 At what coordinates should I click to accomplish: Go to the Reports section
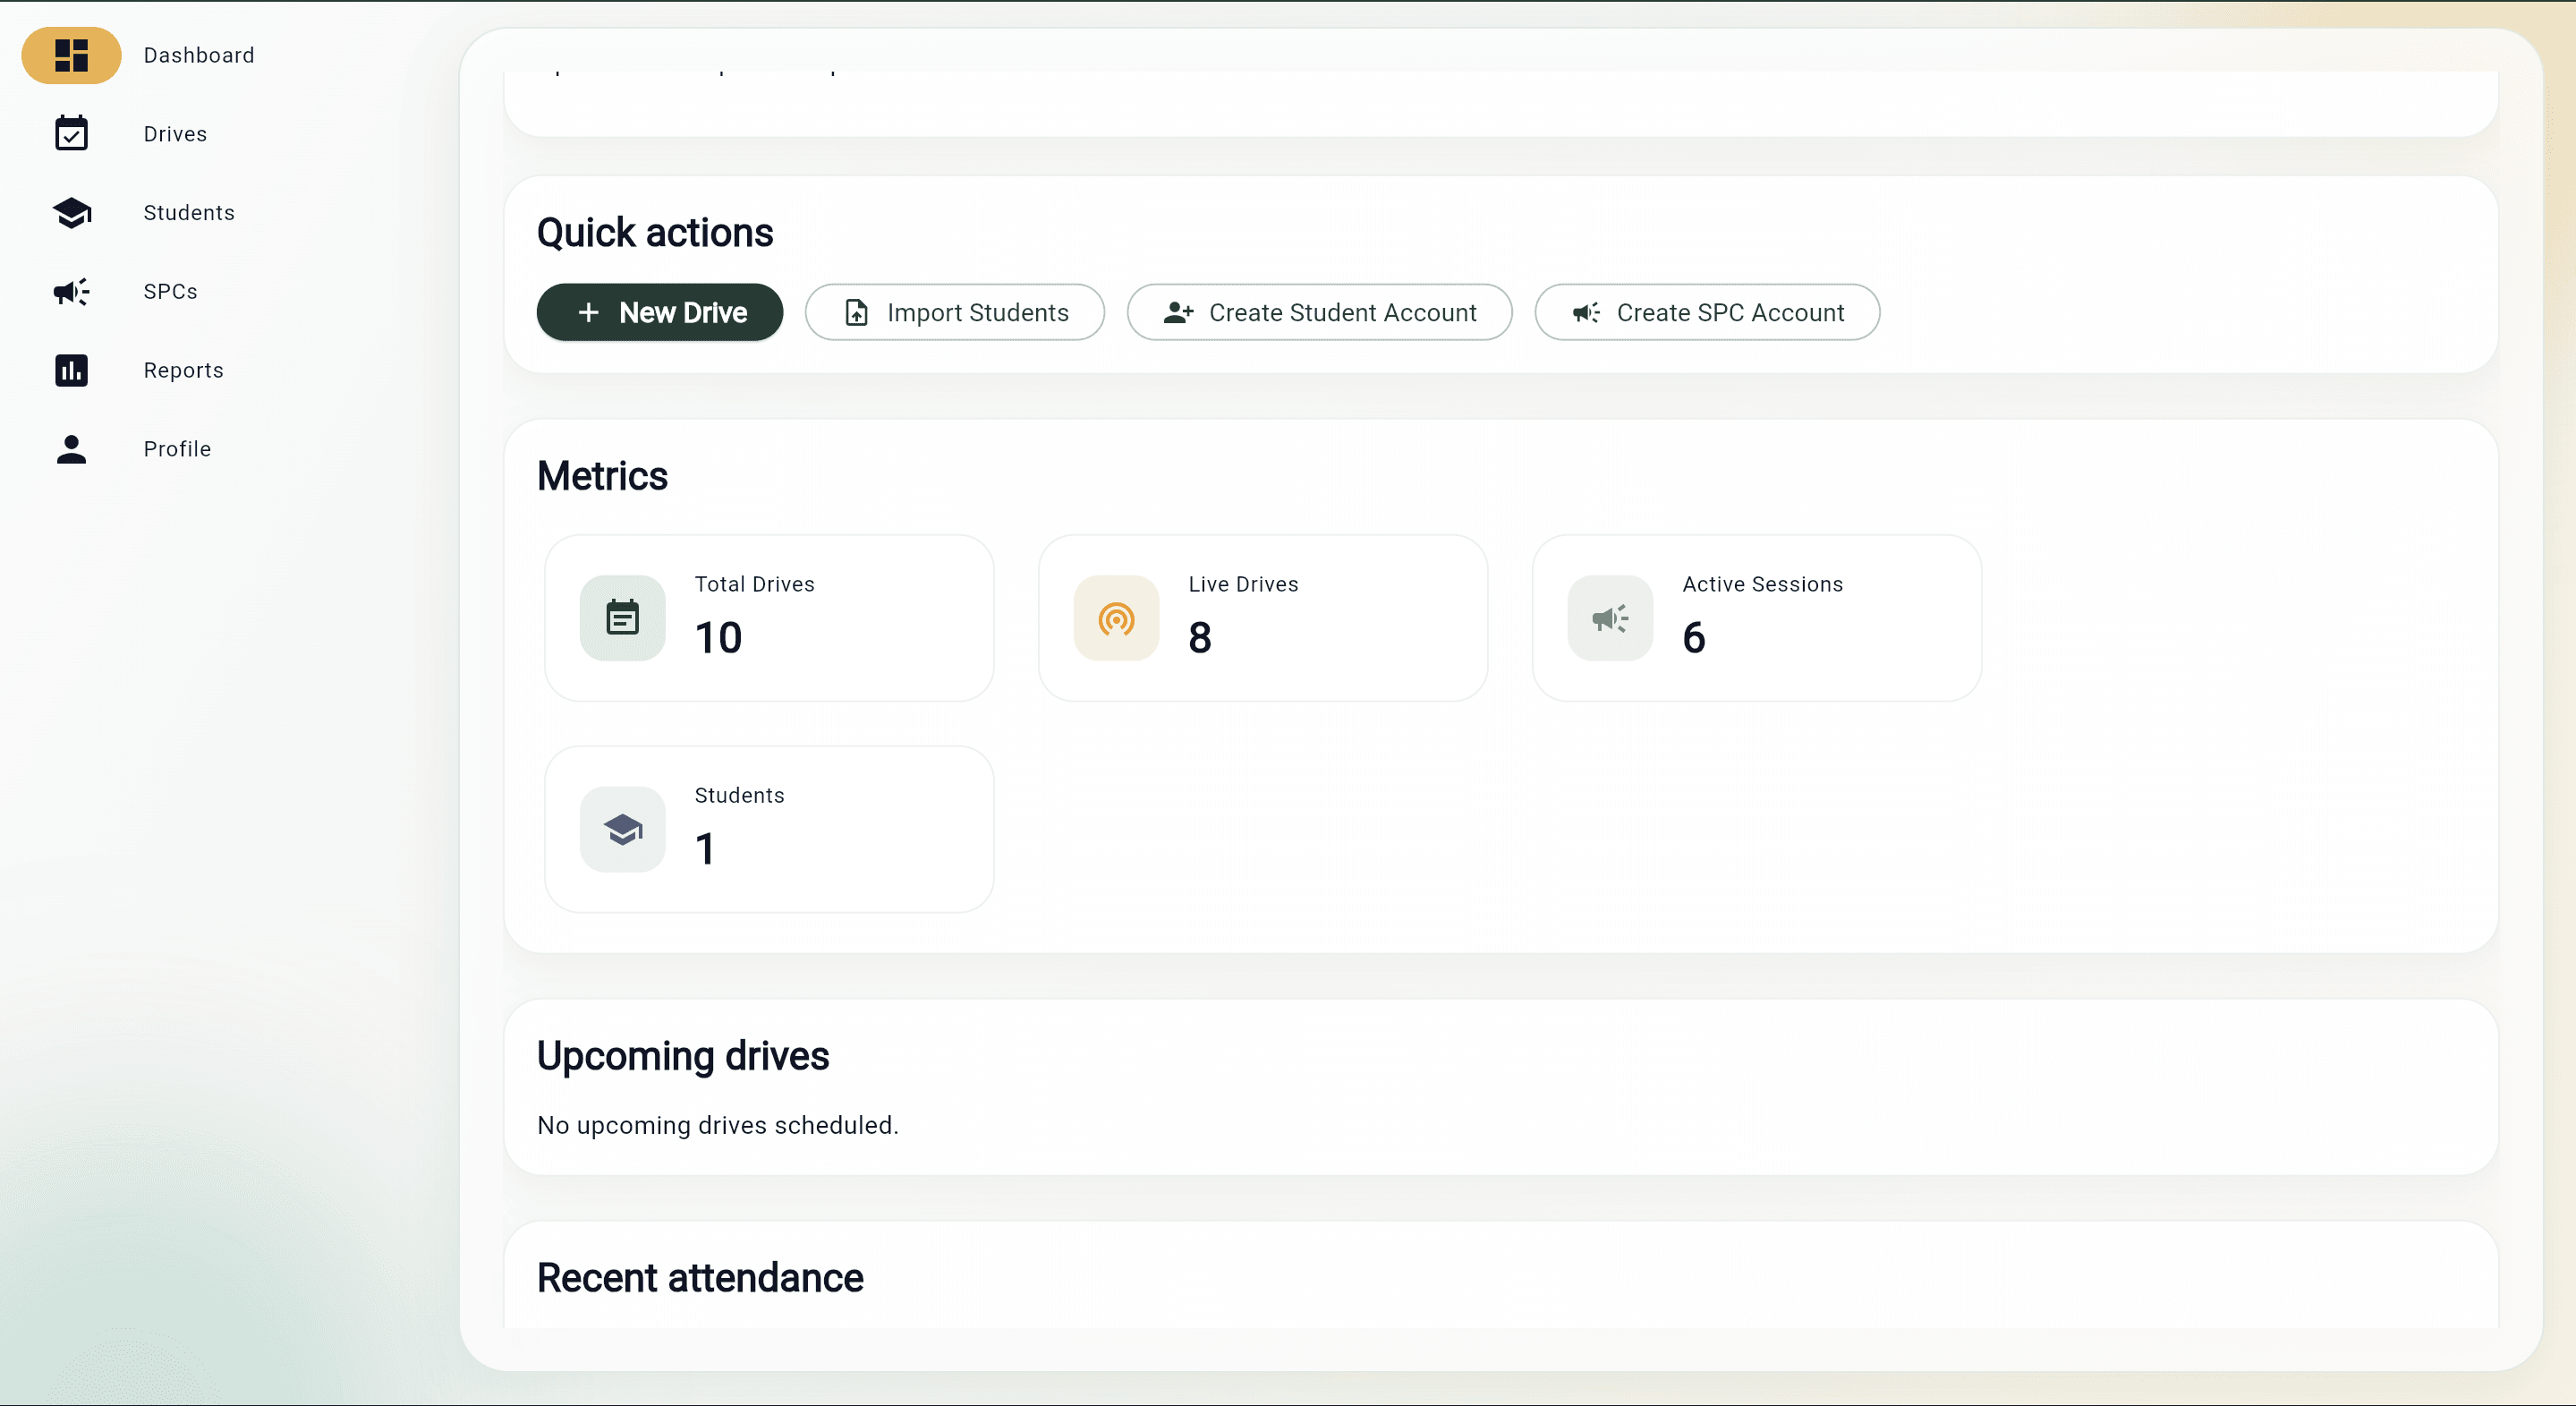(x=183, y=370)
